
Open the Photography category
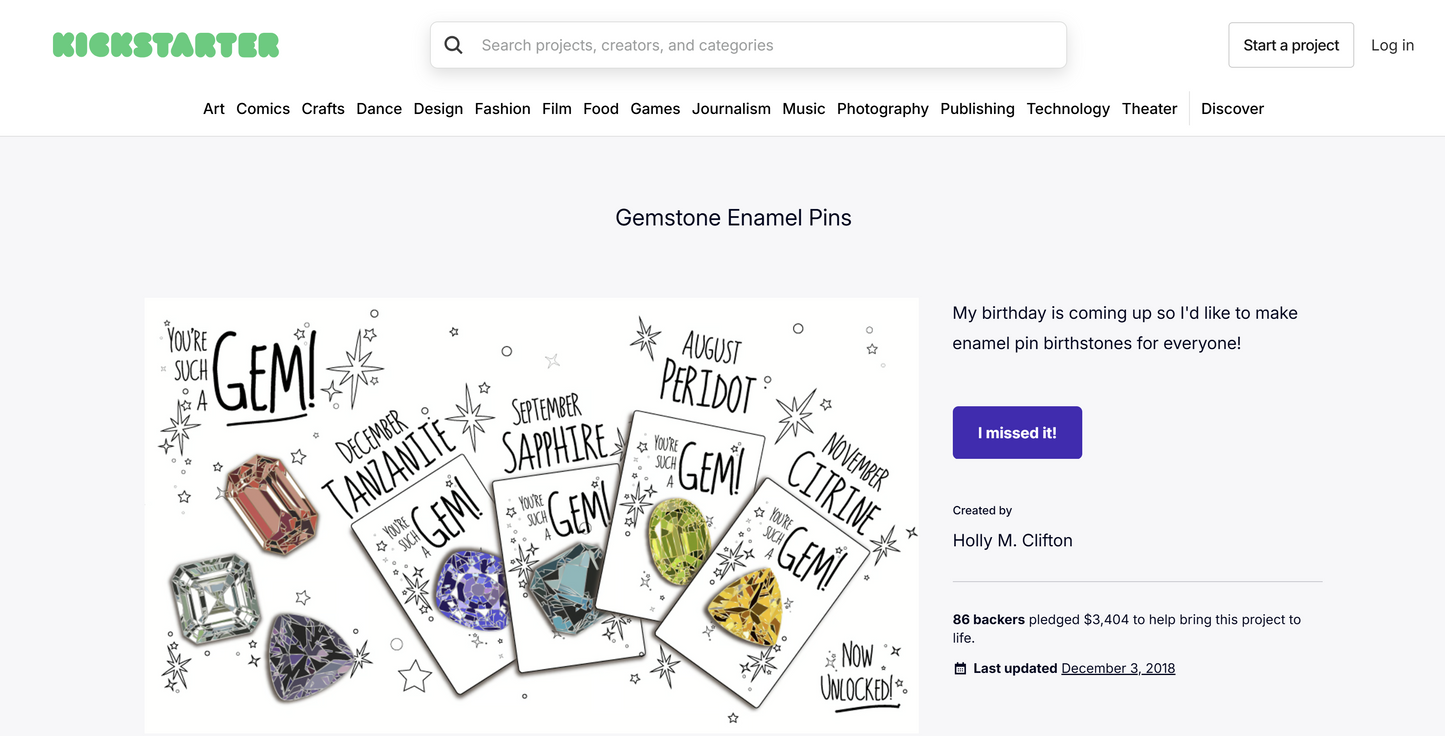(x=882, y=109)
